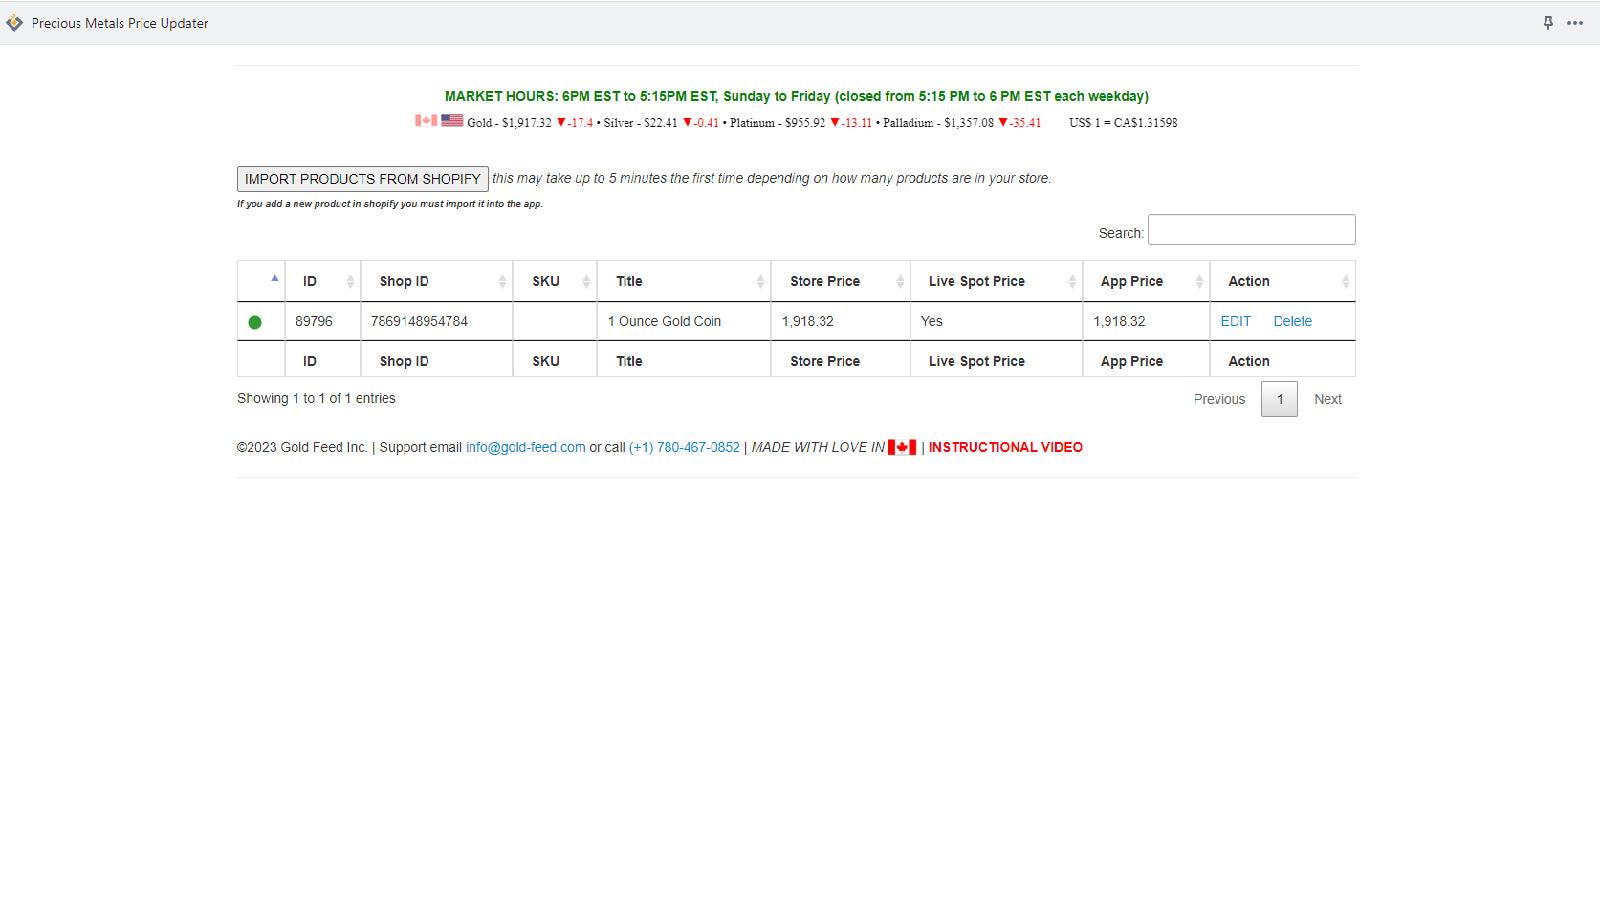Click the red down arrow beside the Gold price
This screenshot has height=900, width=1600.
click(x=561, y=122)
